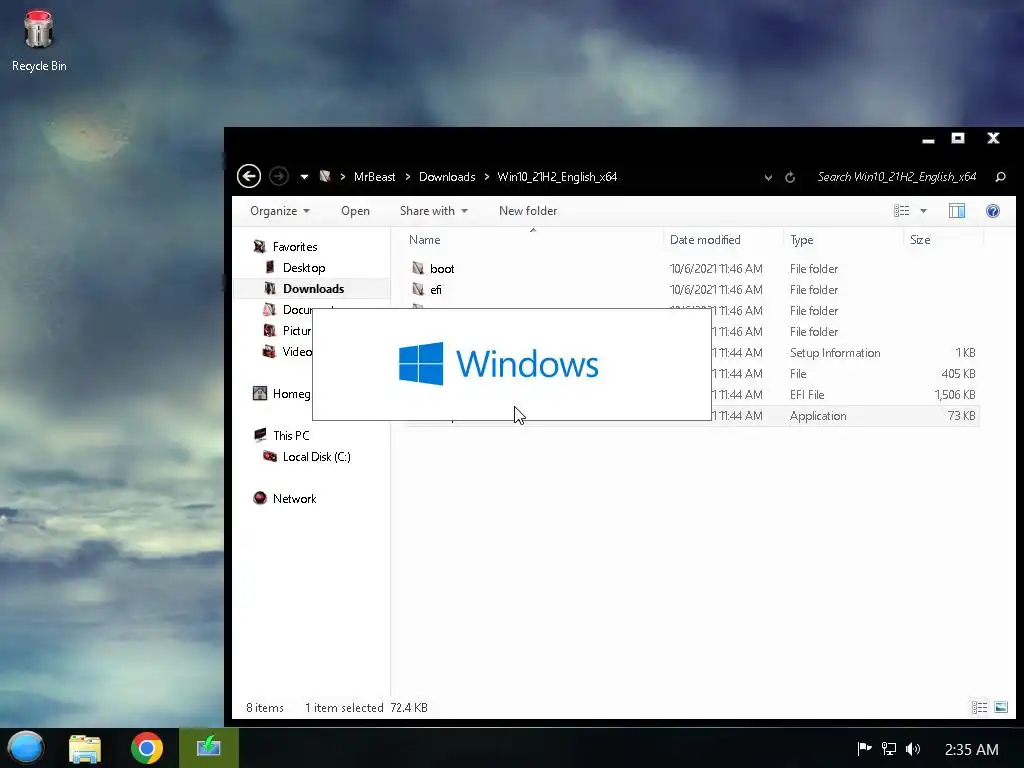Click the network tray icon
The height and width of the screenshot is (768, 1024).
pos(889,748)
